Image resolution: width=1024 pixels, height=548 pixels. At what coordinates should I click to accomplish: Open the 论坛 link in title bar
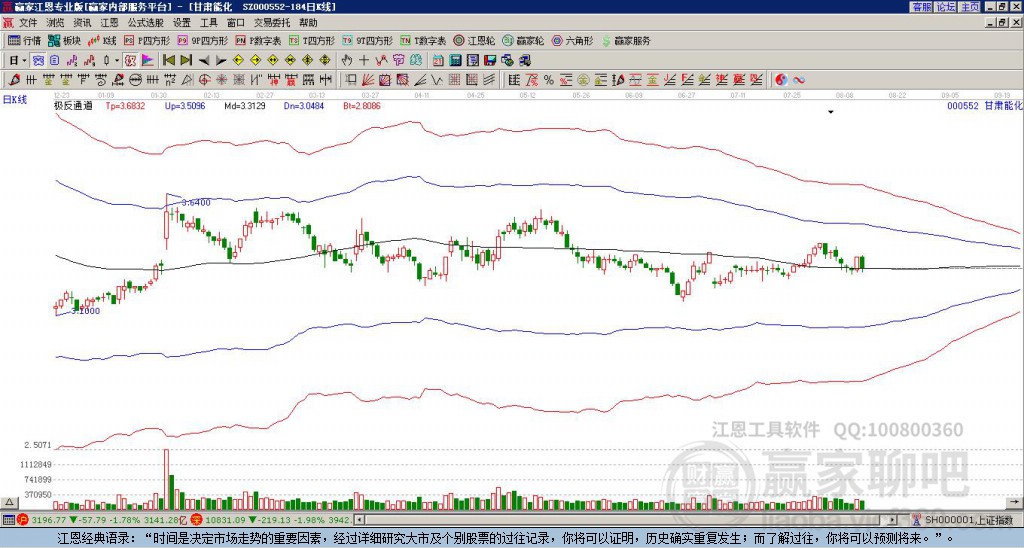[x=945, y=7]
